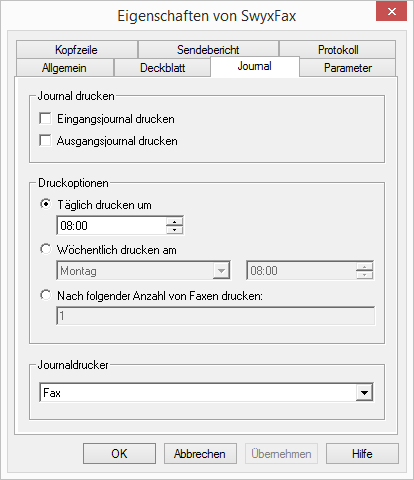Open the Sendebericht tab
The image size is (414, 480).
pos(208,50)
